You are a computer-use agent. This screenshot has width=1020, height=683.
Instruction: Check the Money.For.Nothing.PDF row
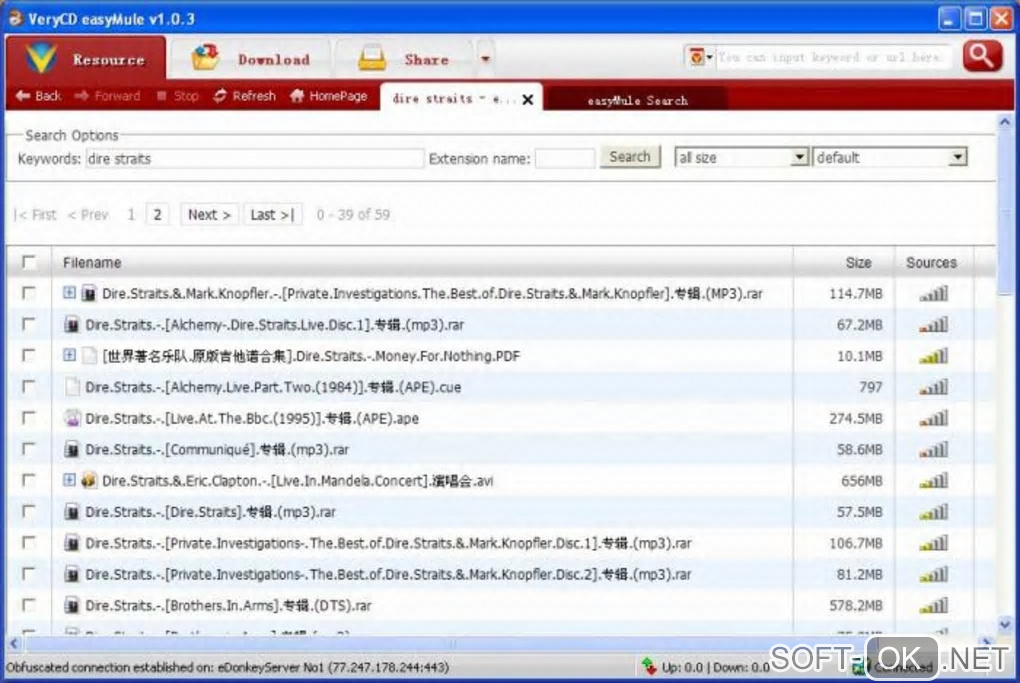point(29,355)
